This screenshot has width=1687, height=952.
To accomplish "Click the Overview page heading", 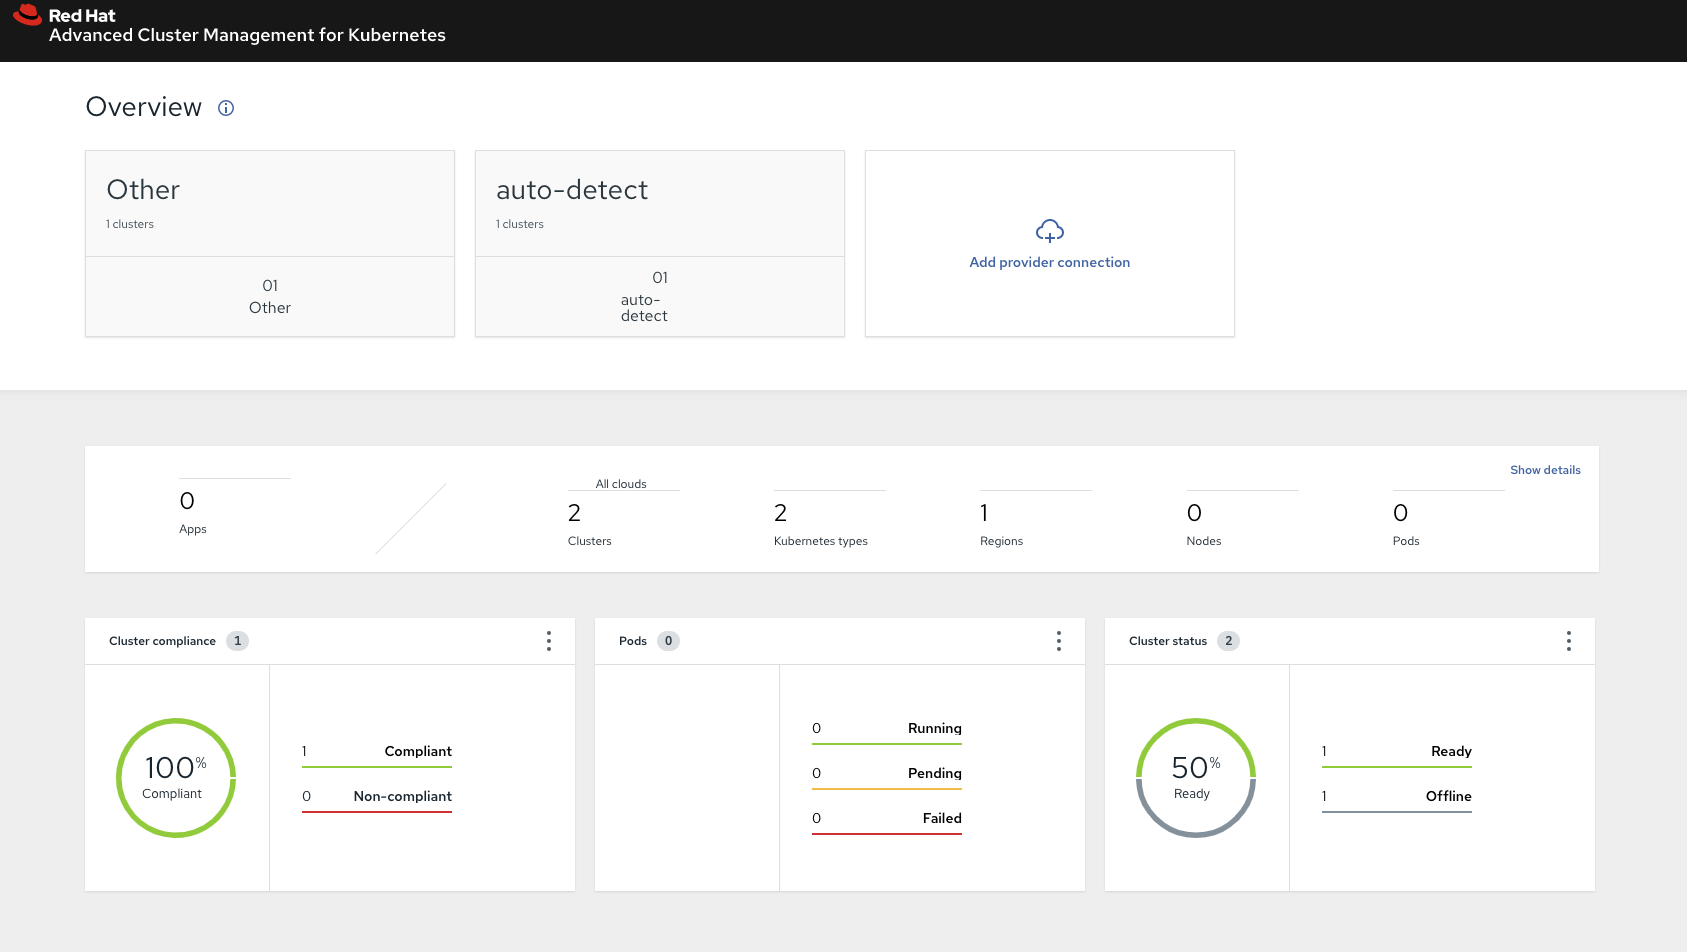I will click(144, 107).
